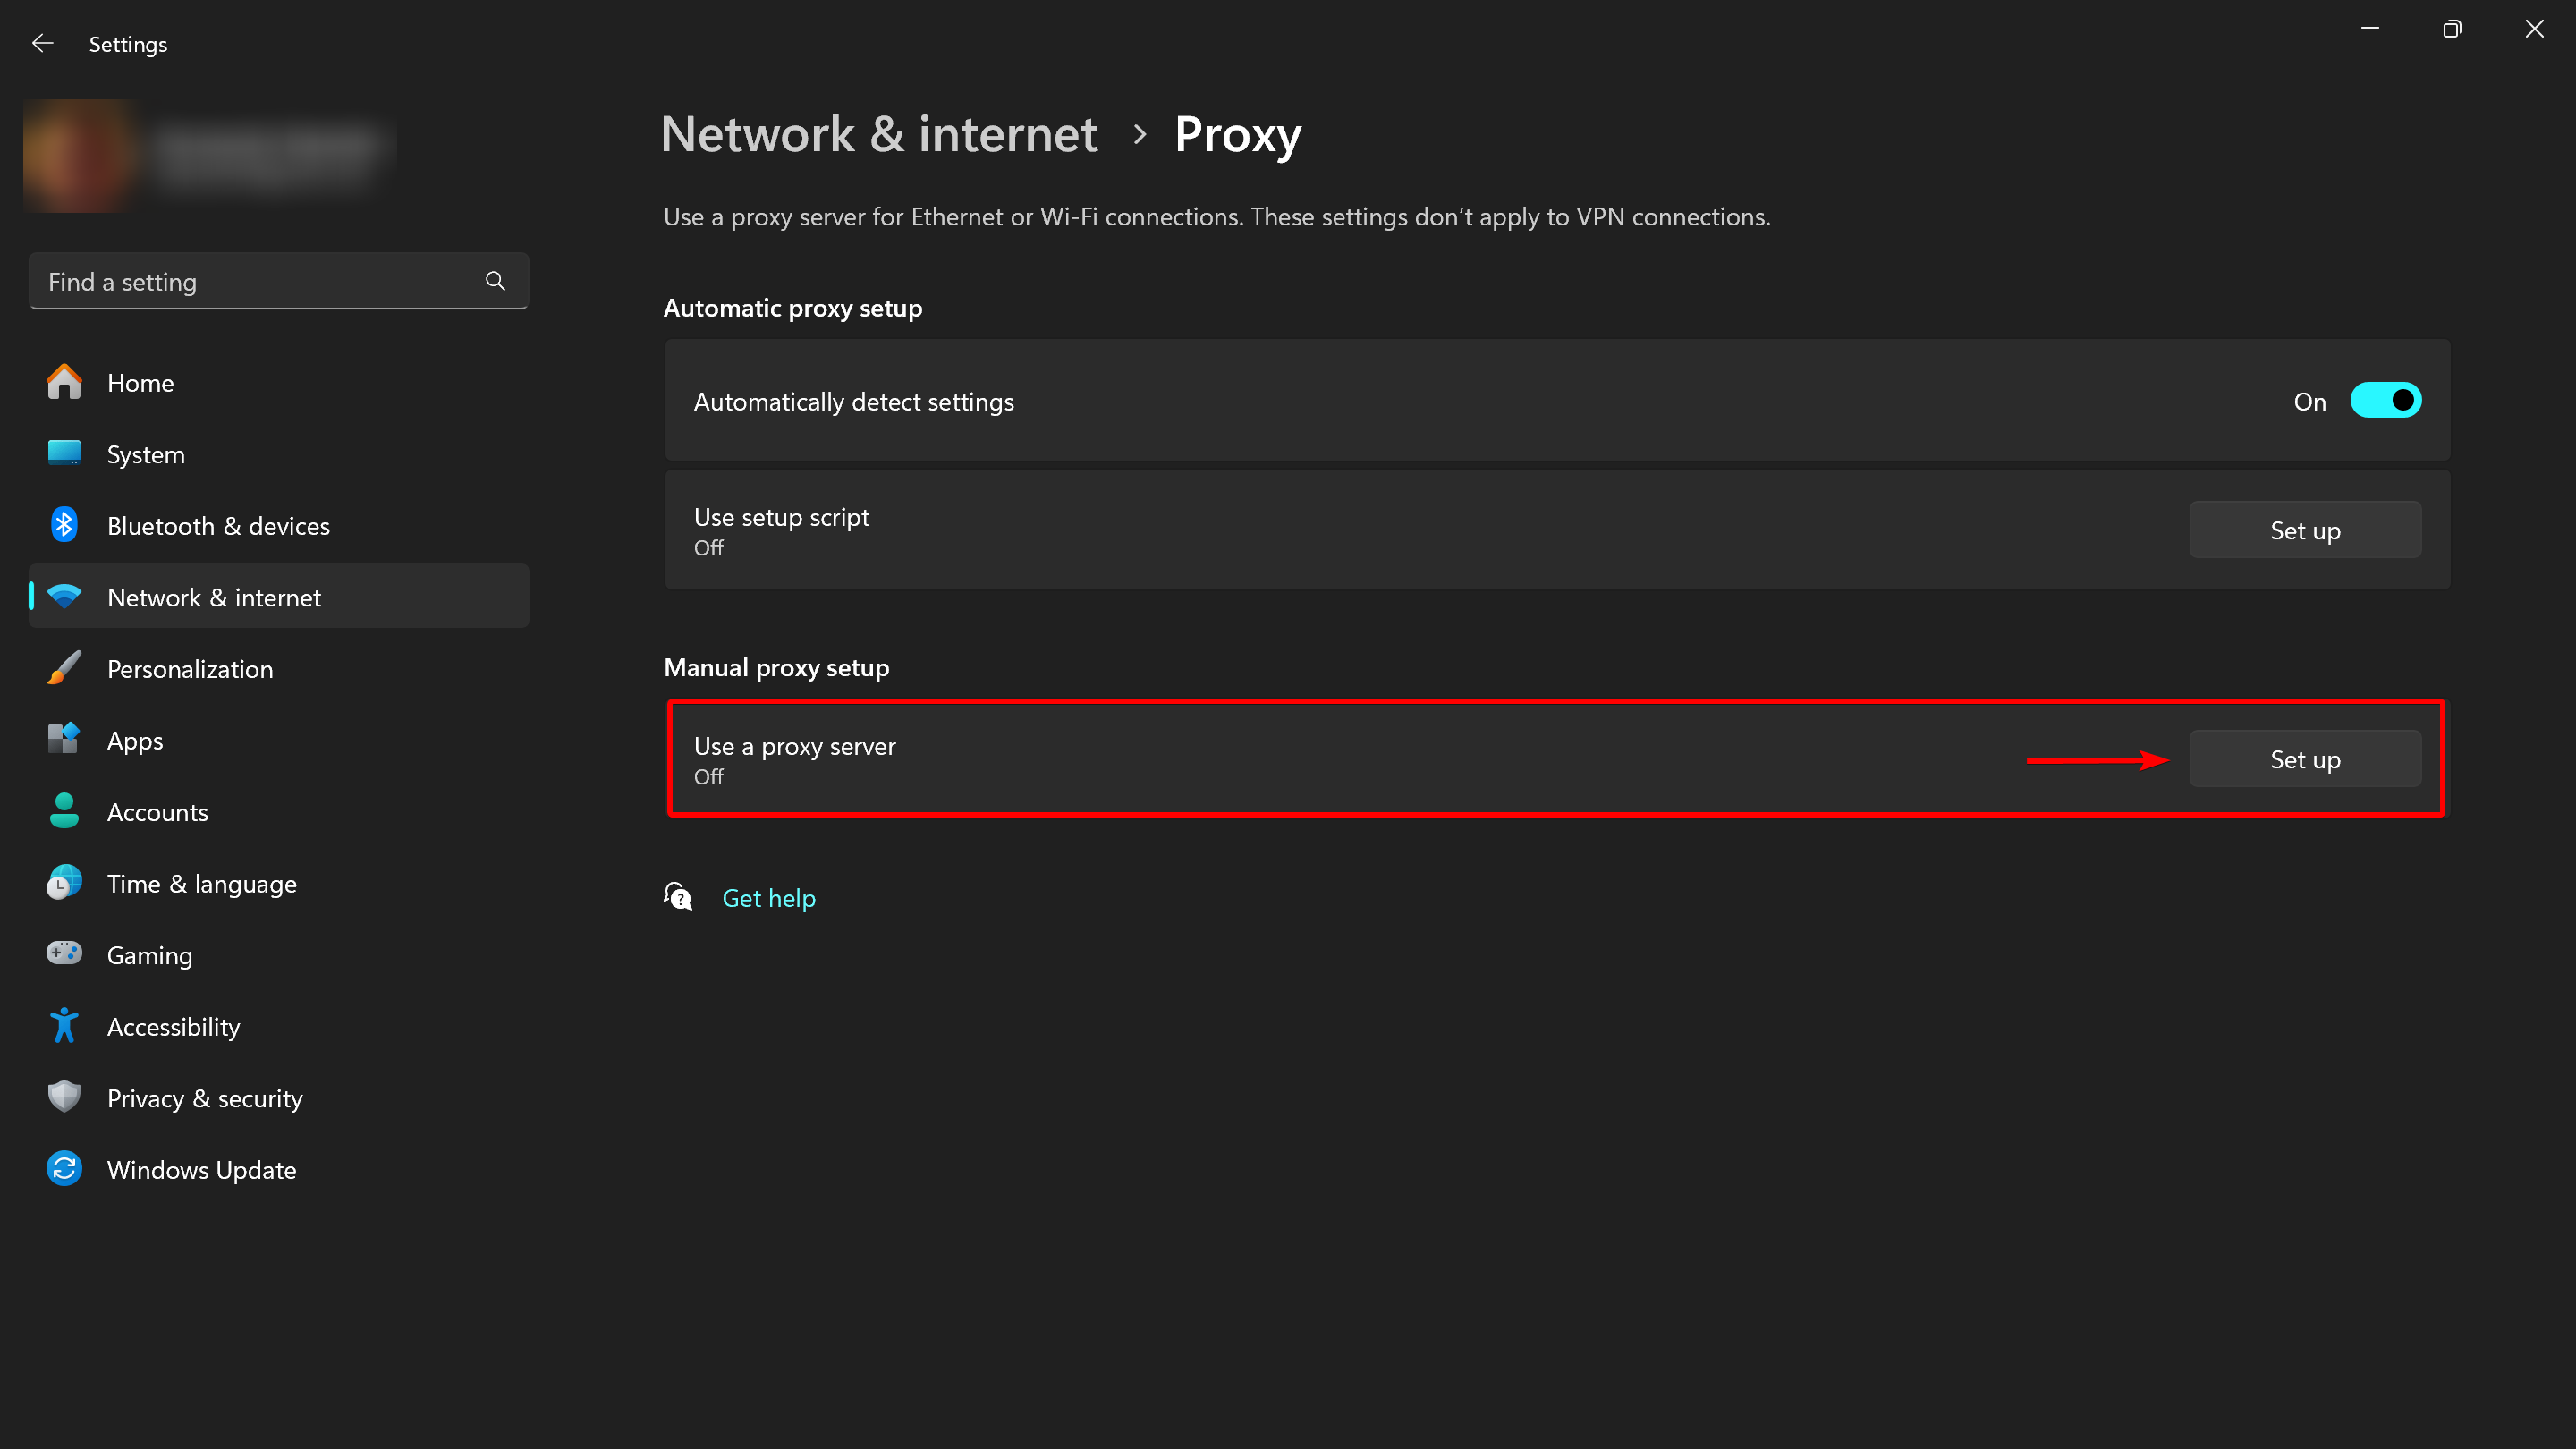Click the back arrow in Settings
Image resolution: width=2576 pixels, height=1449 pixels.
pyautogui.click(x=42, y=43)
